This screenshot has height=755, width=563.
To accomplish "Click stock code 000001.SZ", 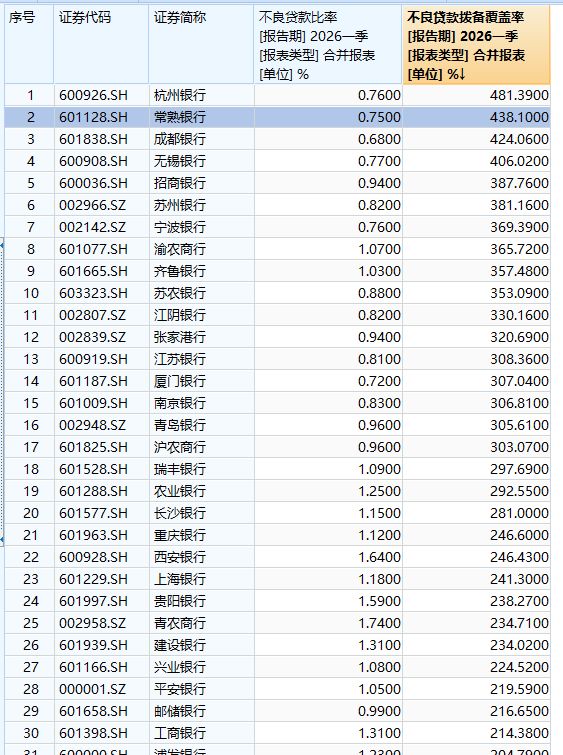I will pos(92,689).
